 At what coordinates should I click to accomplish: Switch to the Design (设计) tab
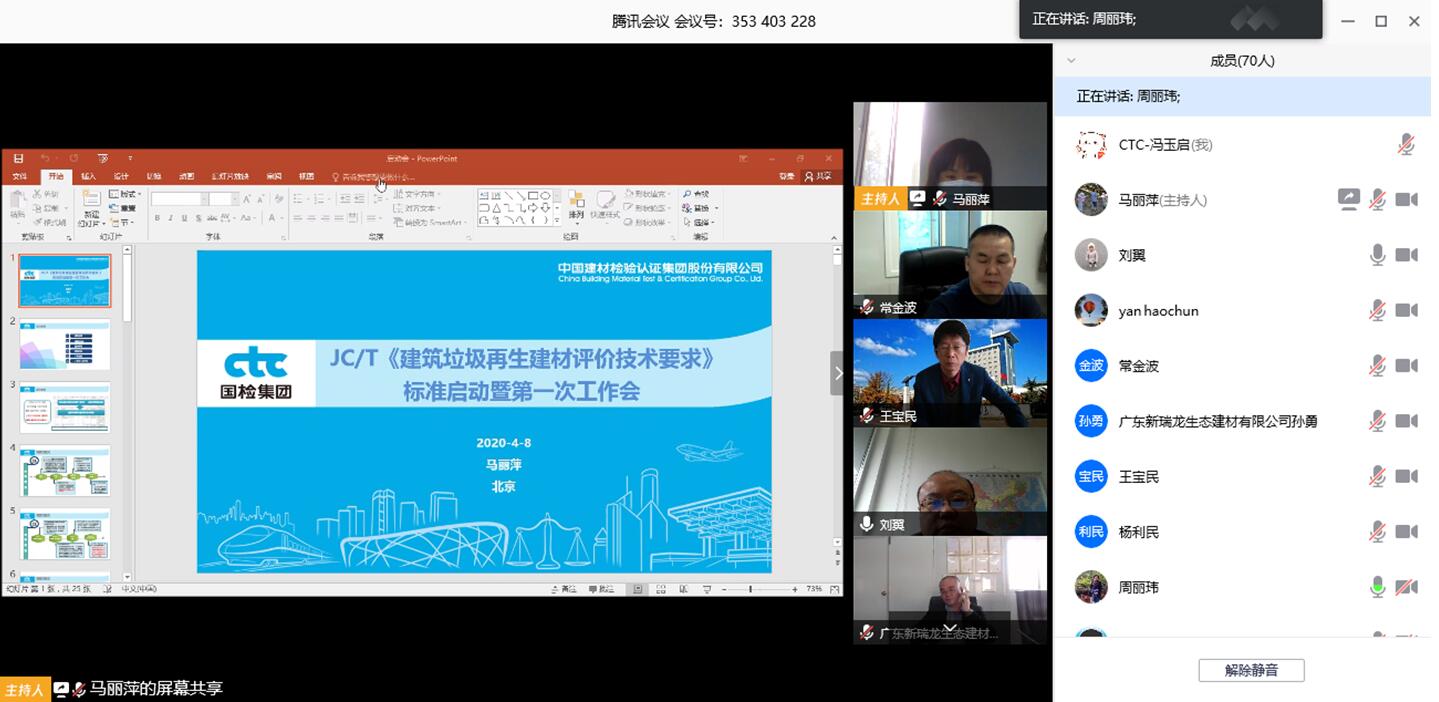121,177
